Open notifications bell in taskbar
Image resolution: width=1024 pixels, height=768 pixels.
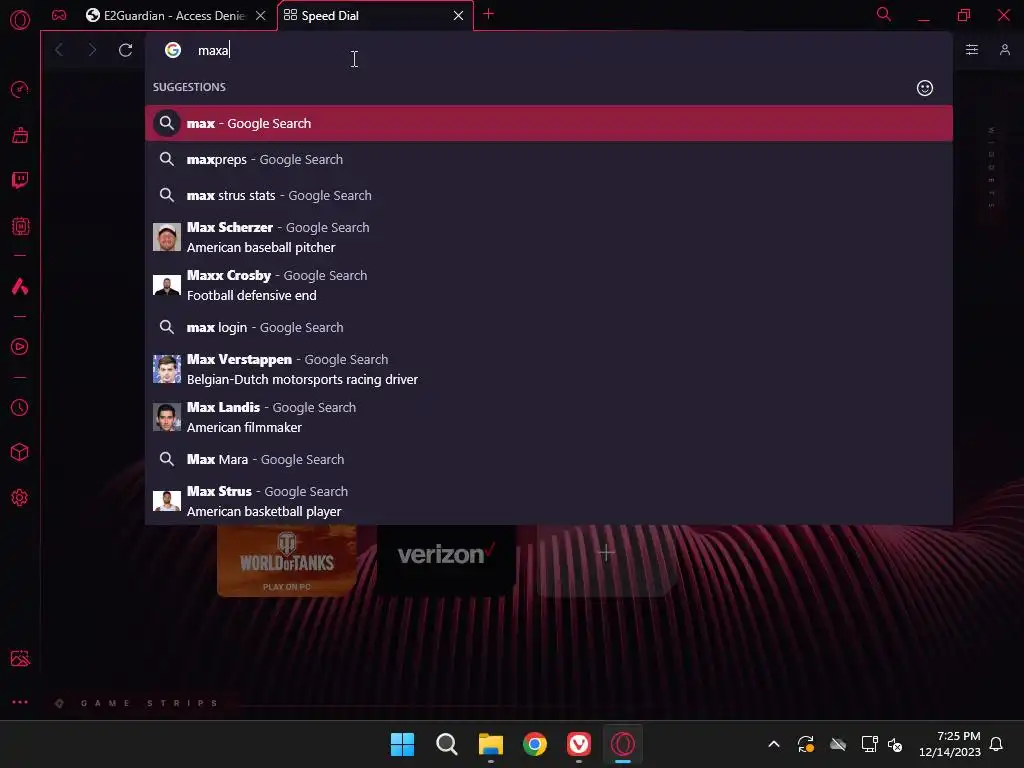(x=997, y=744)
